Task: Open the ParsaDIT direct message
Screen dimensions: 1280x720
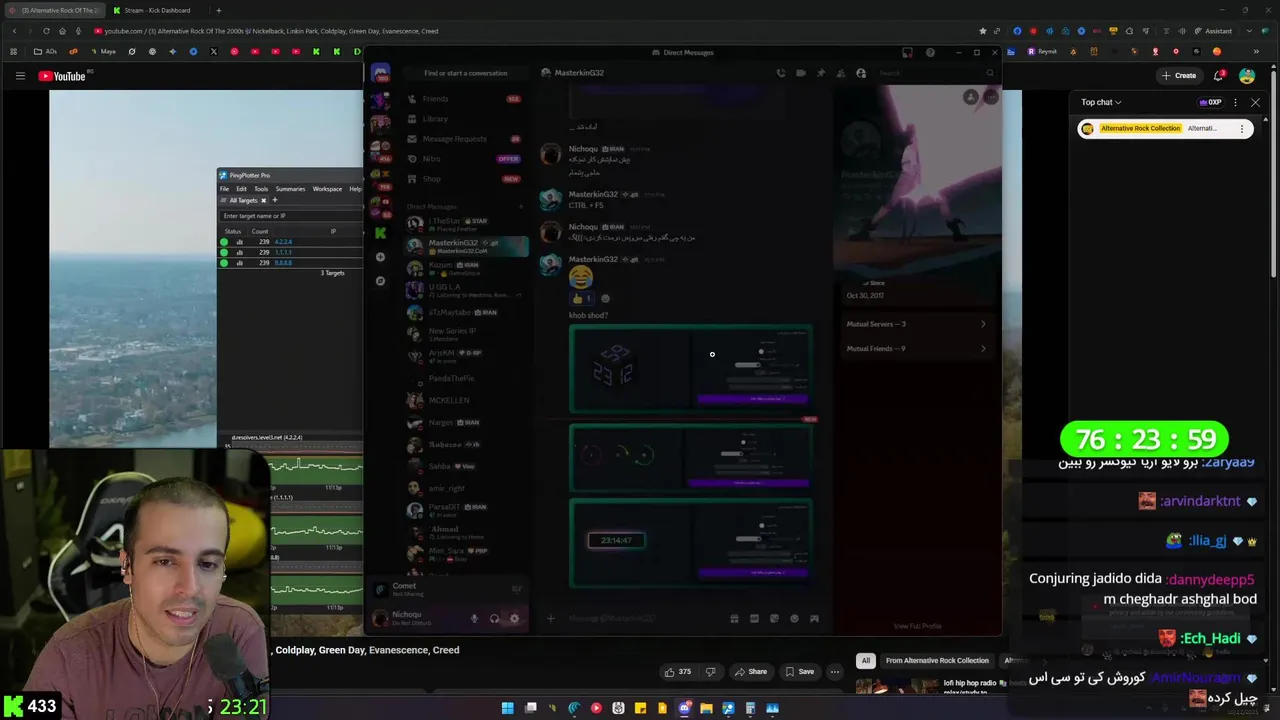Action: [x=465, y=510]
